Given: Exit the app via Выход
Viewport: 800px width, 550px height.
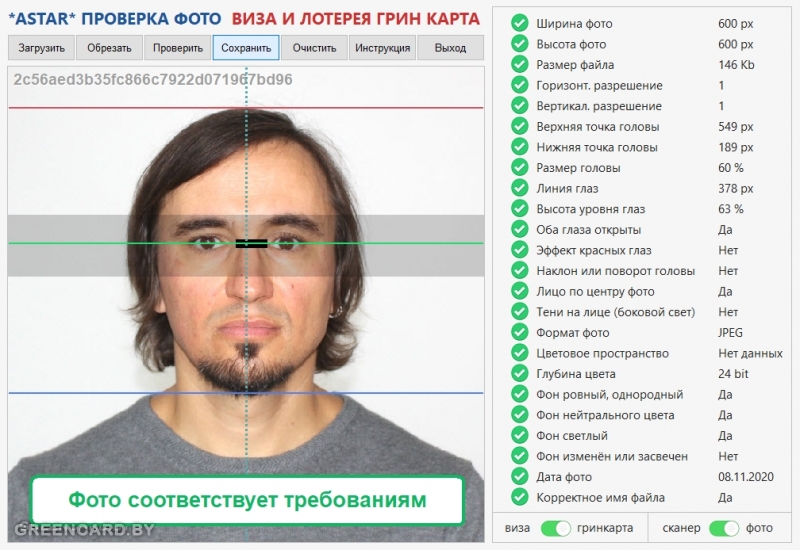Looking at the screenshot, I should 451,48.
